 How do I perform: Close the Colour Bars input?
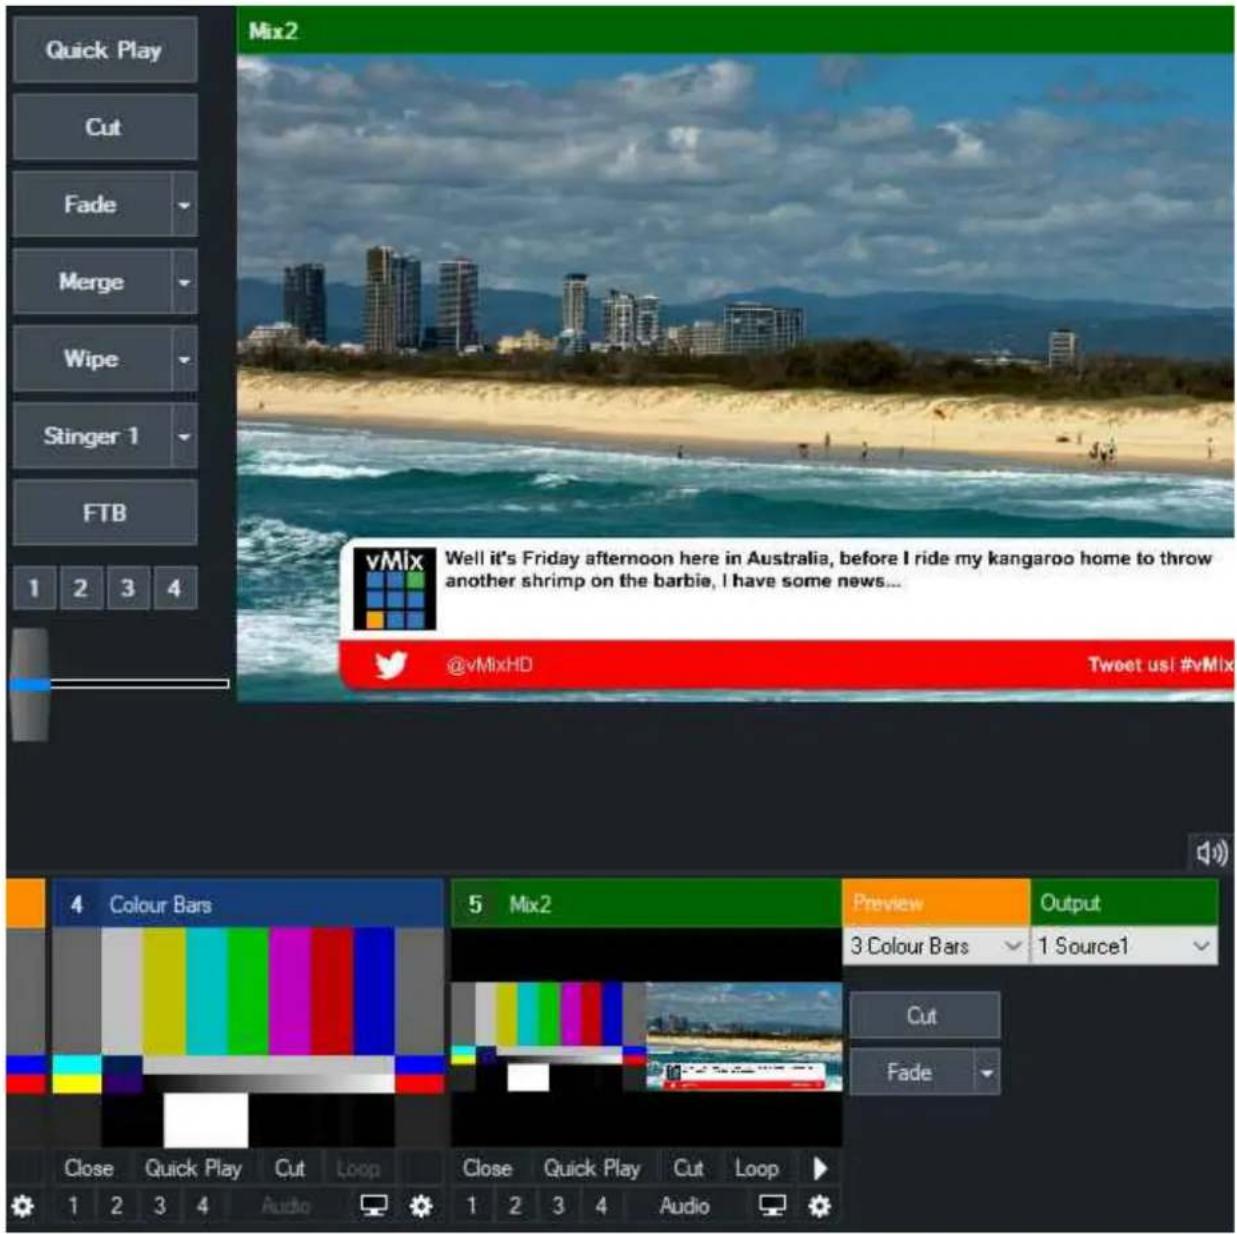coord(89,1168)
